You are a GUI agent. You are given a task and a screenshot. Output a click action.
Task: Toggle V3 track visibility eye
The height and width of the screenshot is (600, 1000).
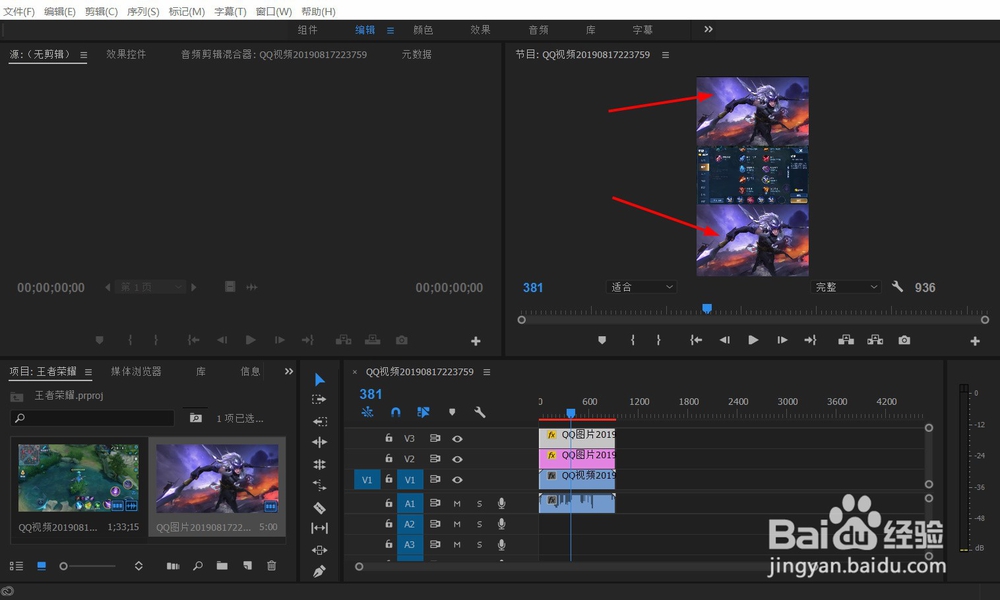[457, 439]
